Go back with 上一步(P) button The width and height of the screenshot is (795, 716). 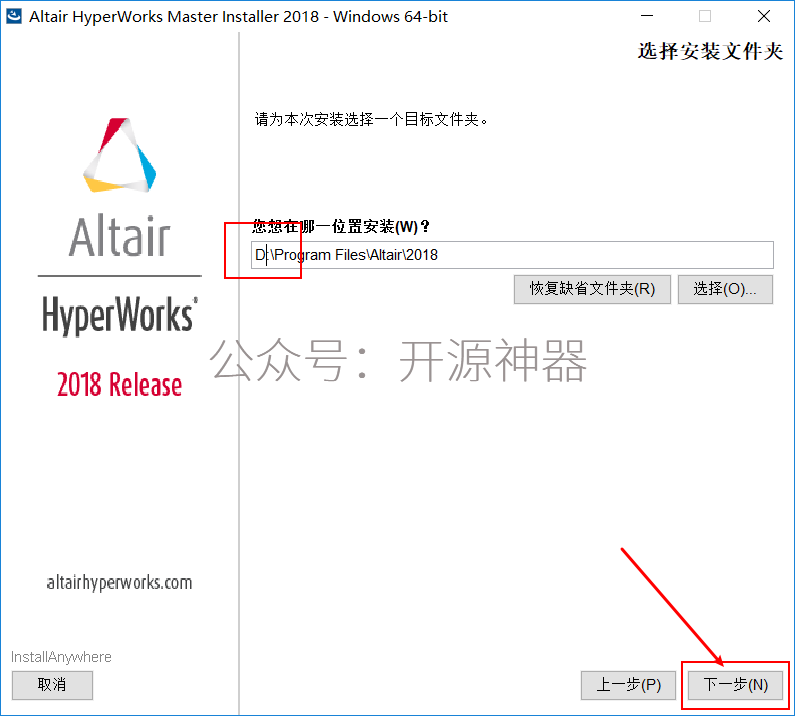[628, 685]
